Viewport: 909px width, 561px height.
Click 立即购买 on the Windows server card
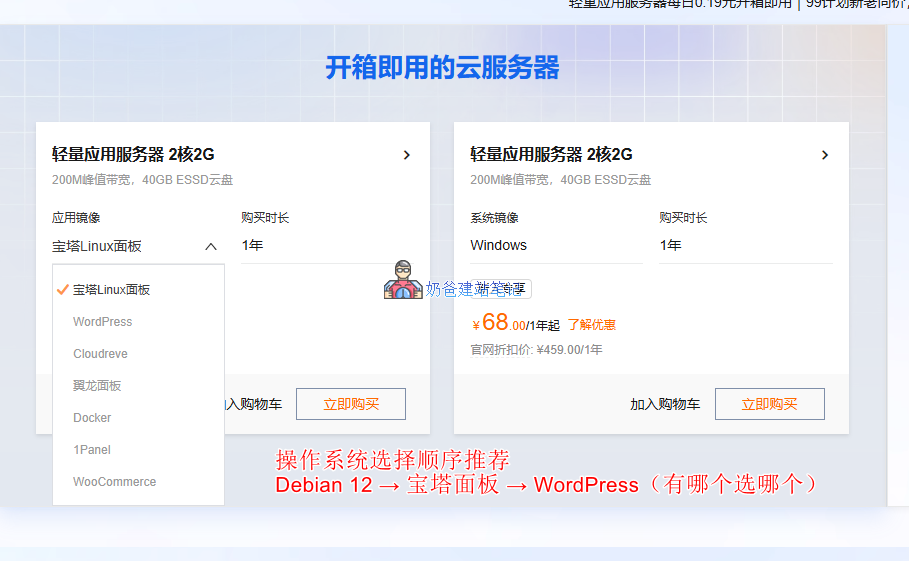click(x=769, y=404)
